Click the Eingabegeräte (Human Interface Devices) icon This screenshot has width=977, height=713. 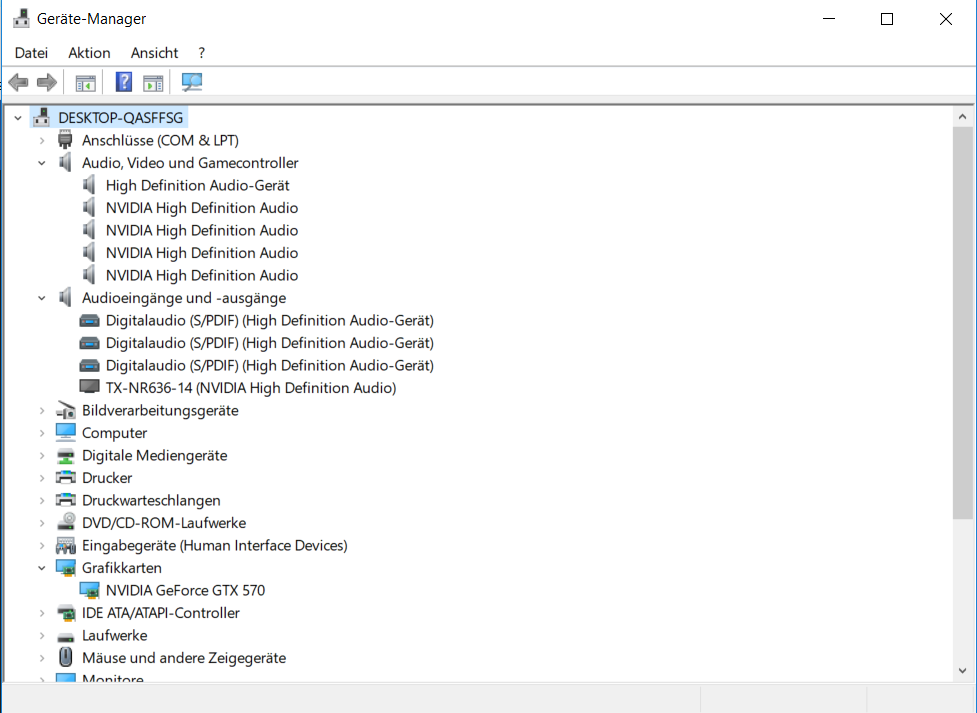pos(65,545)
